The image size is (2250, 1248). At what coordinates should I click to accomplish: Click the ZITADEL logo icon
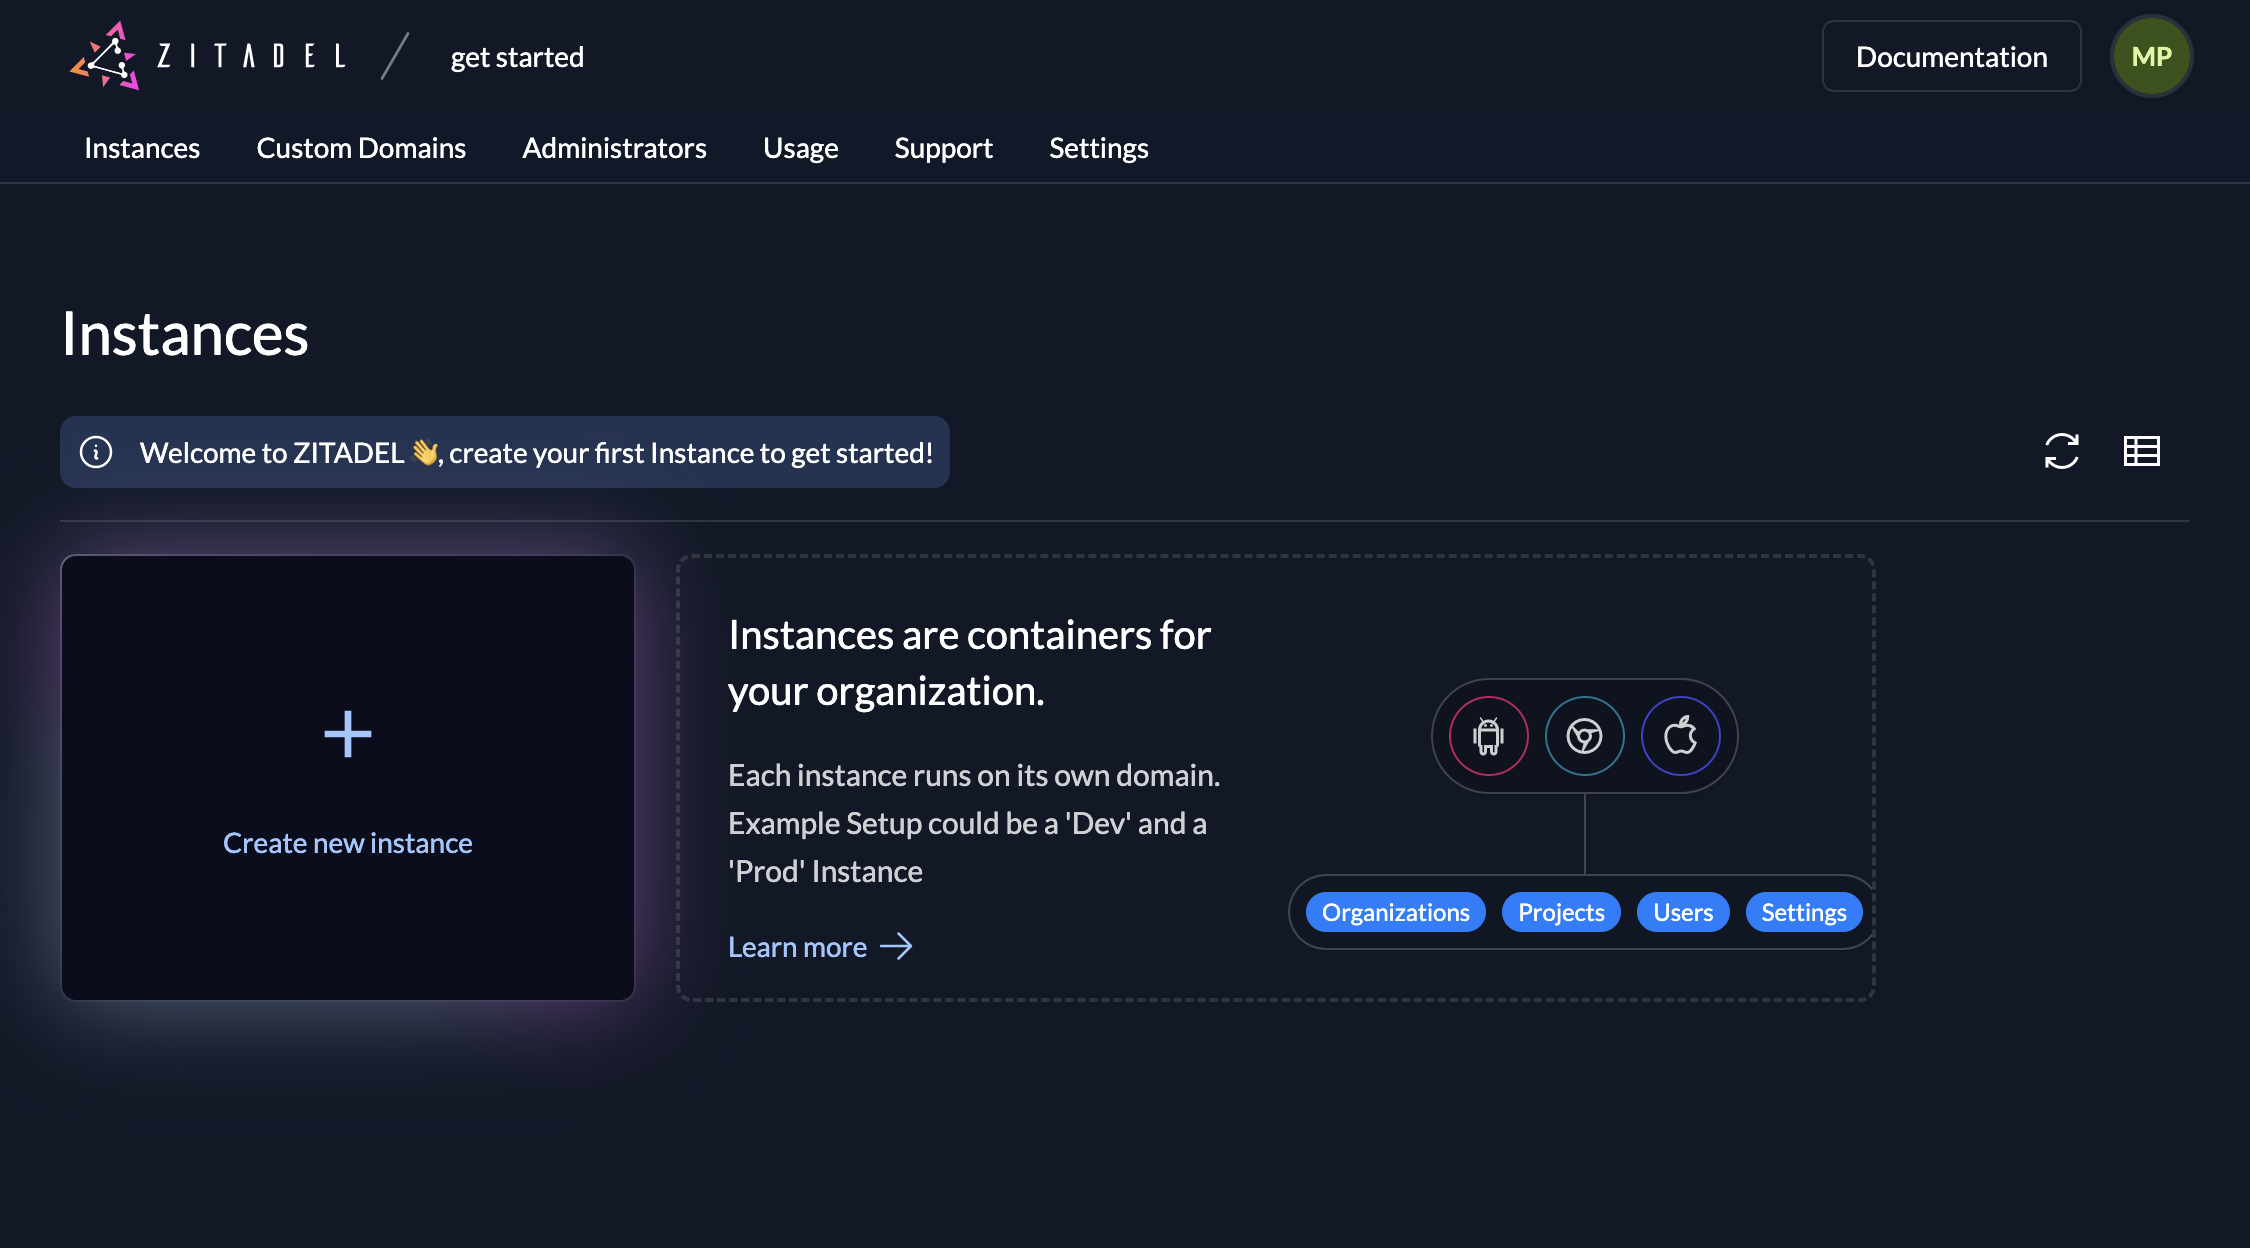[105, 57]
